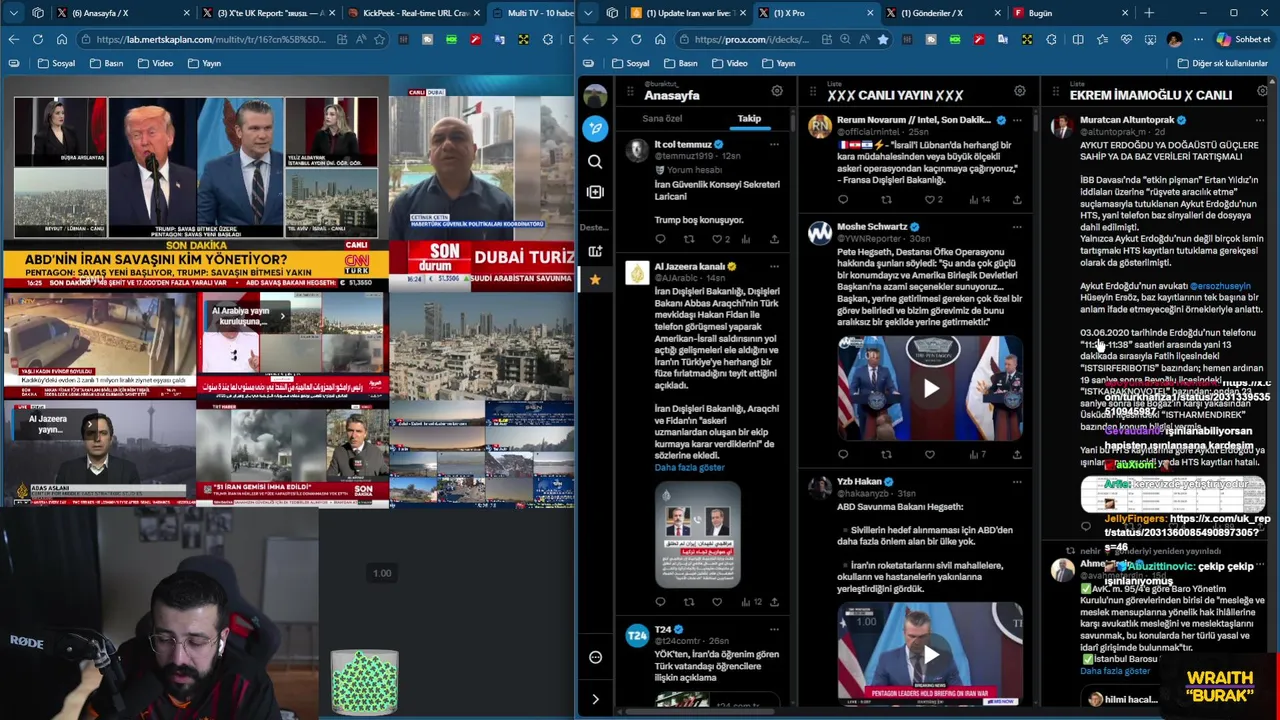Open profile avatar in X Pro sidebar
Viewport: 1280px width, 720px height.
[x=595, y=96]
